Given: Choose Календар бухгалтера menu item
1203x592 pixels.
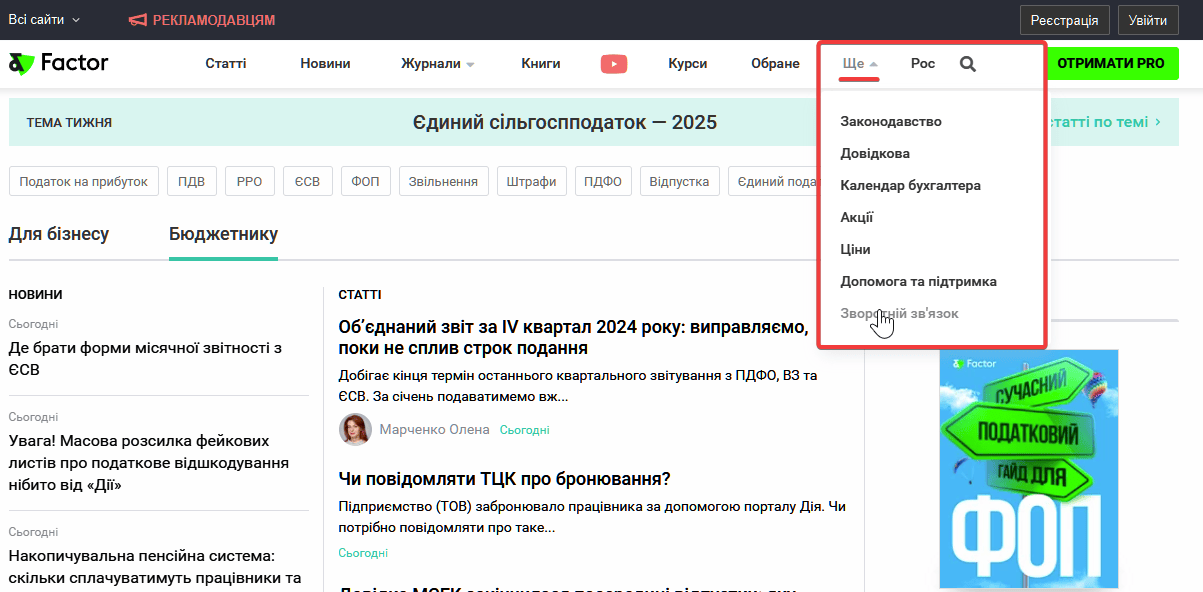Looking at the screenshot, I should [x=910, y=186].
